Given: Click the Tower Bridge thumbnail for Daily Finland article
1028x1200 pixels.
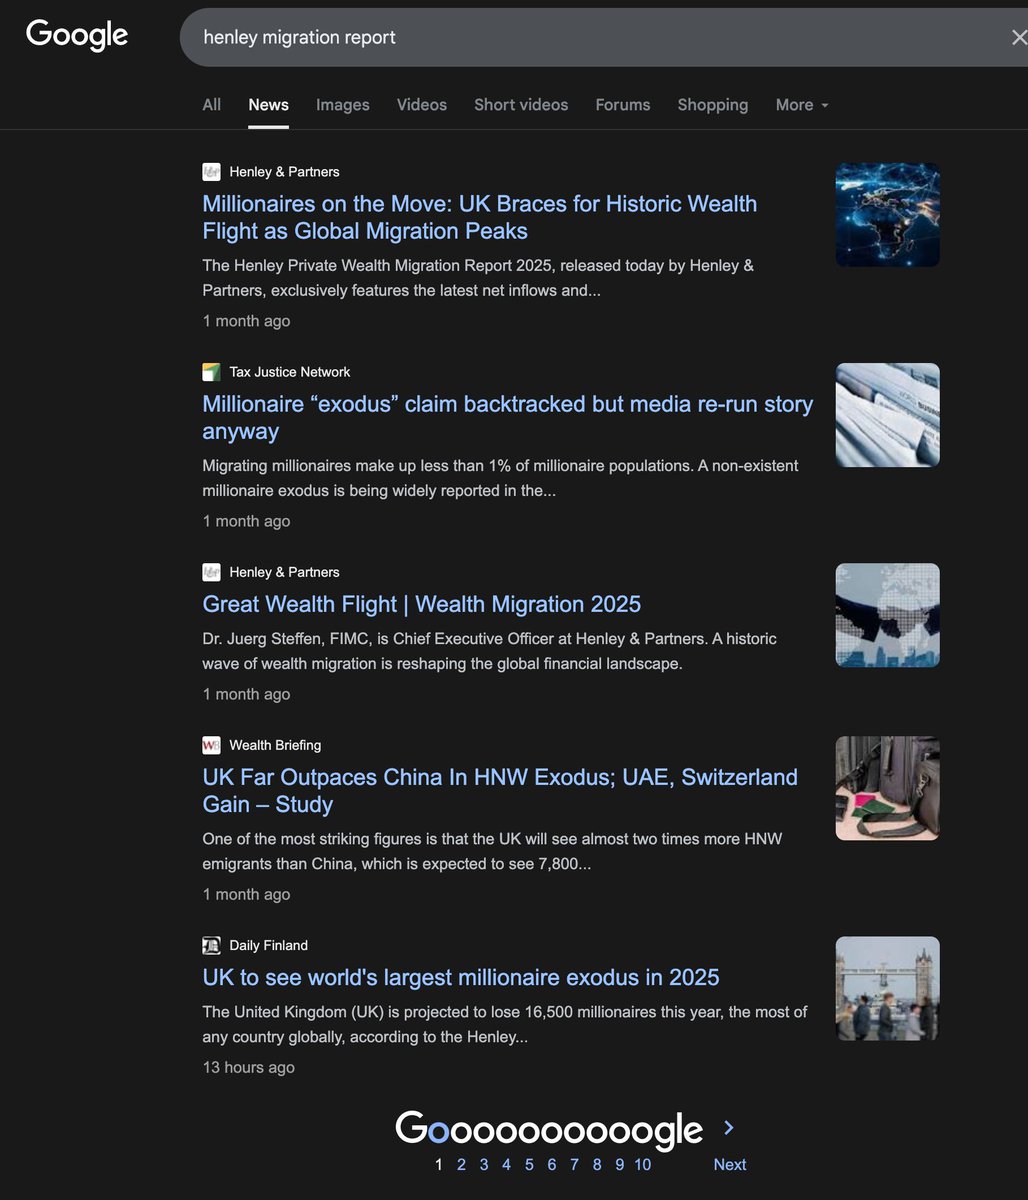Looking at the screenshot, I should tap(888, 988).
